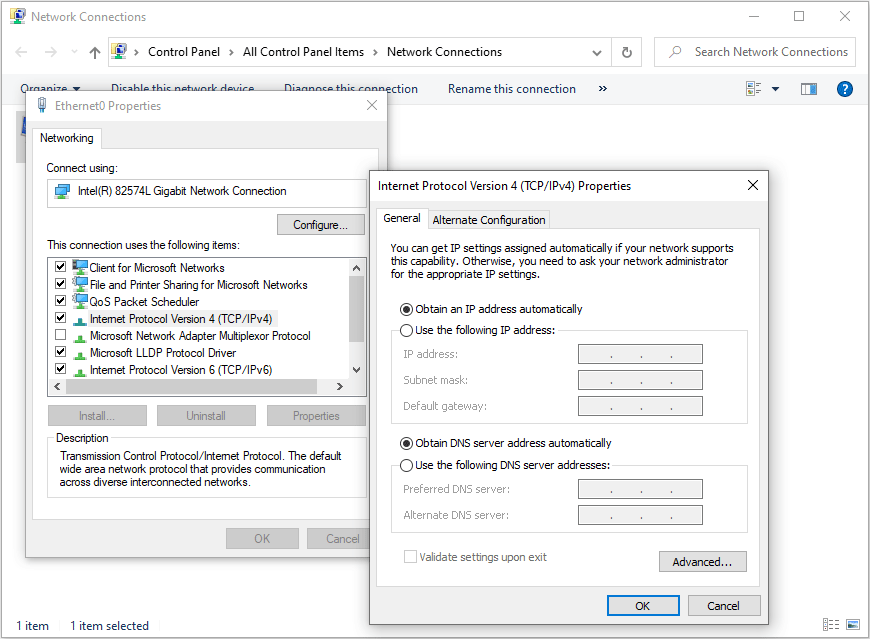Go to Control Panel breadcrumb
The width and height of the screenshot is (870, 639).
(184, 52)
